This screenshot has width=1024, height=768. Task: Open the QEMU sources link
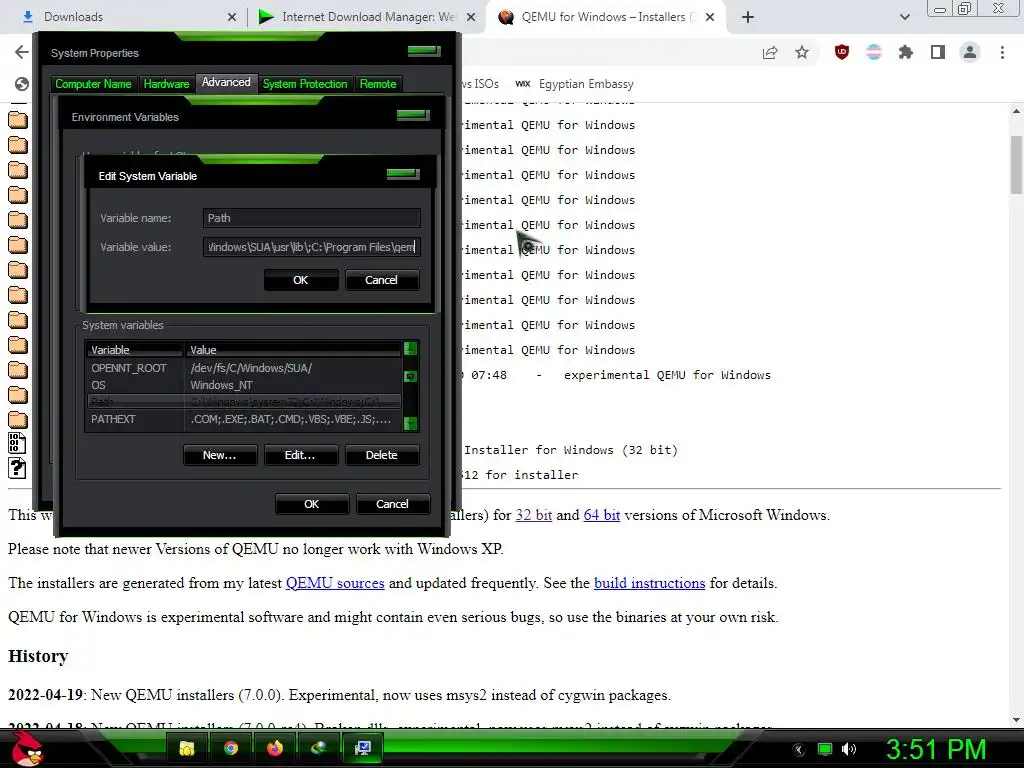[335, 583]
